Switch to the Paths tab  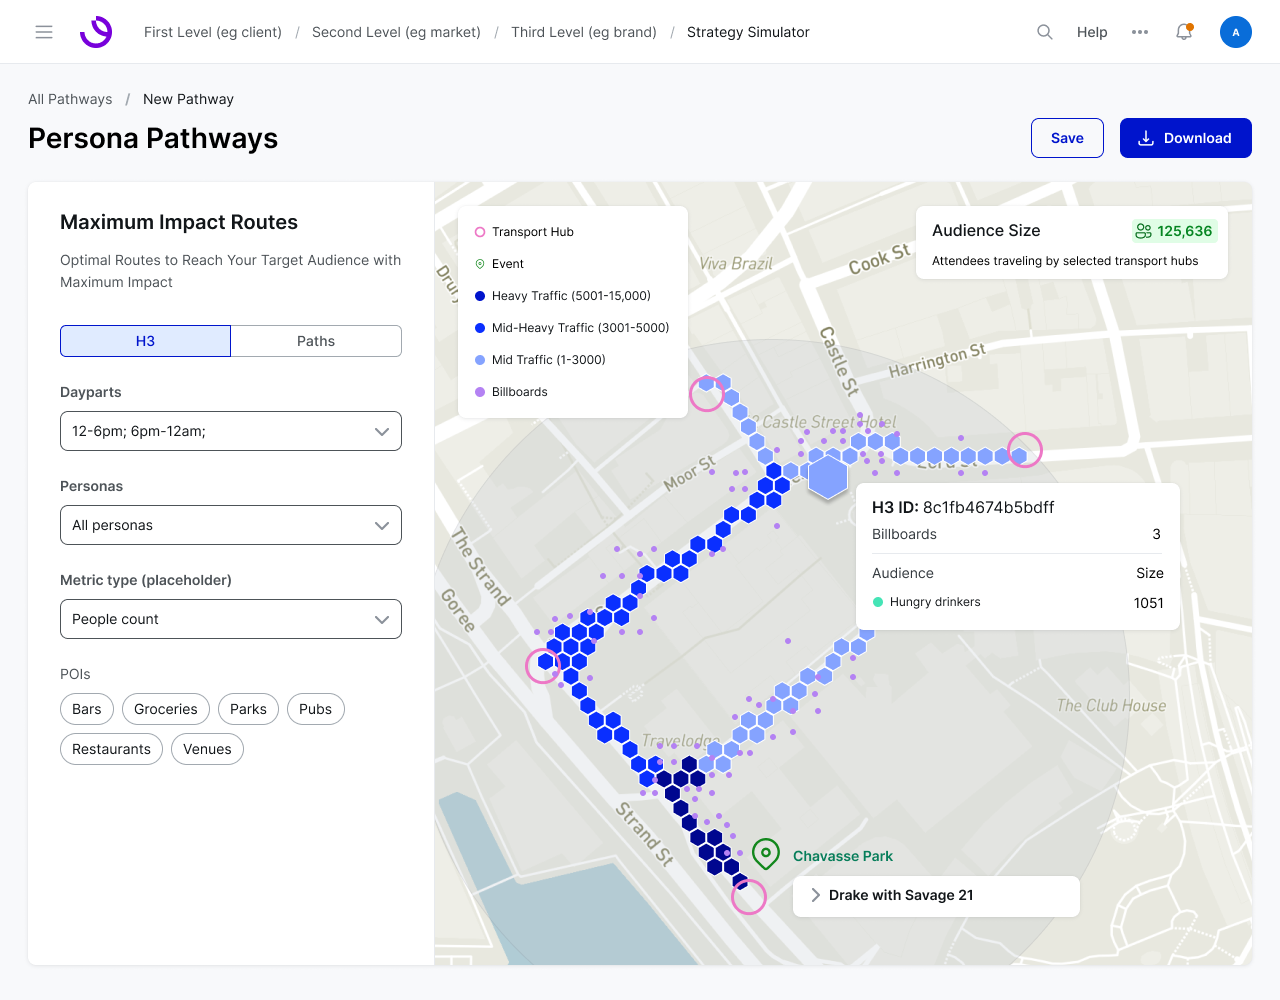(x=316, y=341)
